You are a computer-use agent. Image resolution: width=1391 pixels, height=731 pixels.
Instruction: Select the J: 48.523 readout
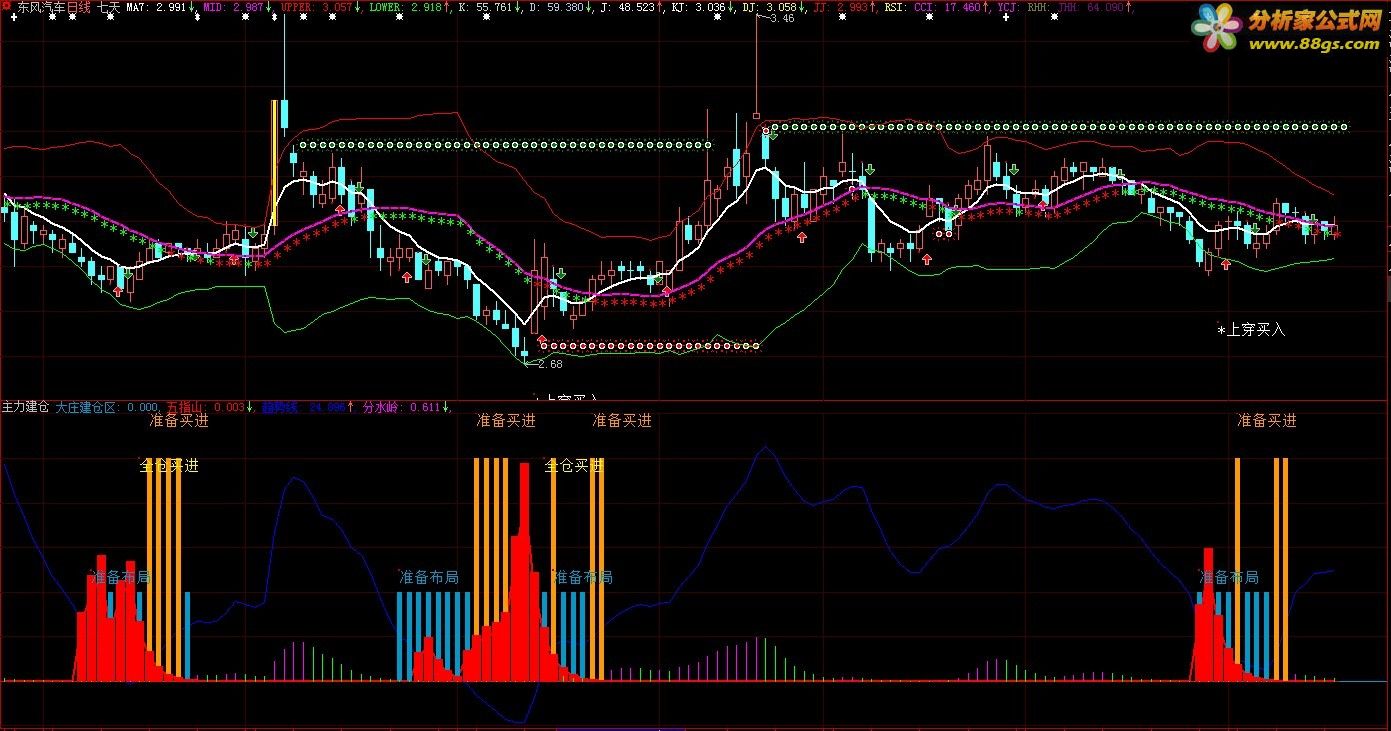tap(630, 7)
